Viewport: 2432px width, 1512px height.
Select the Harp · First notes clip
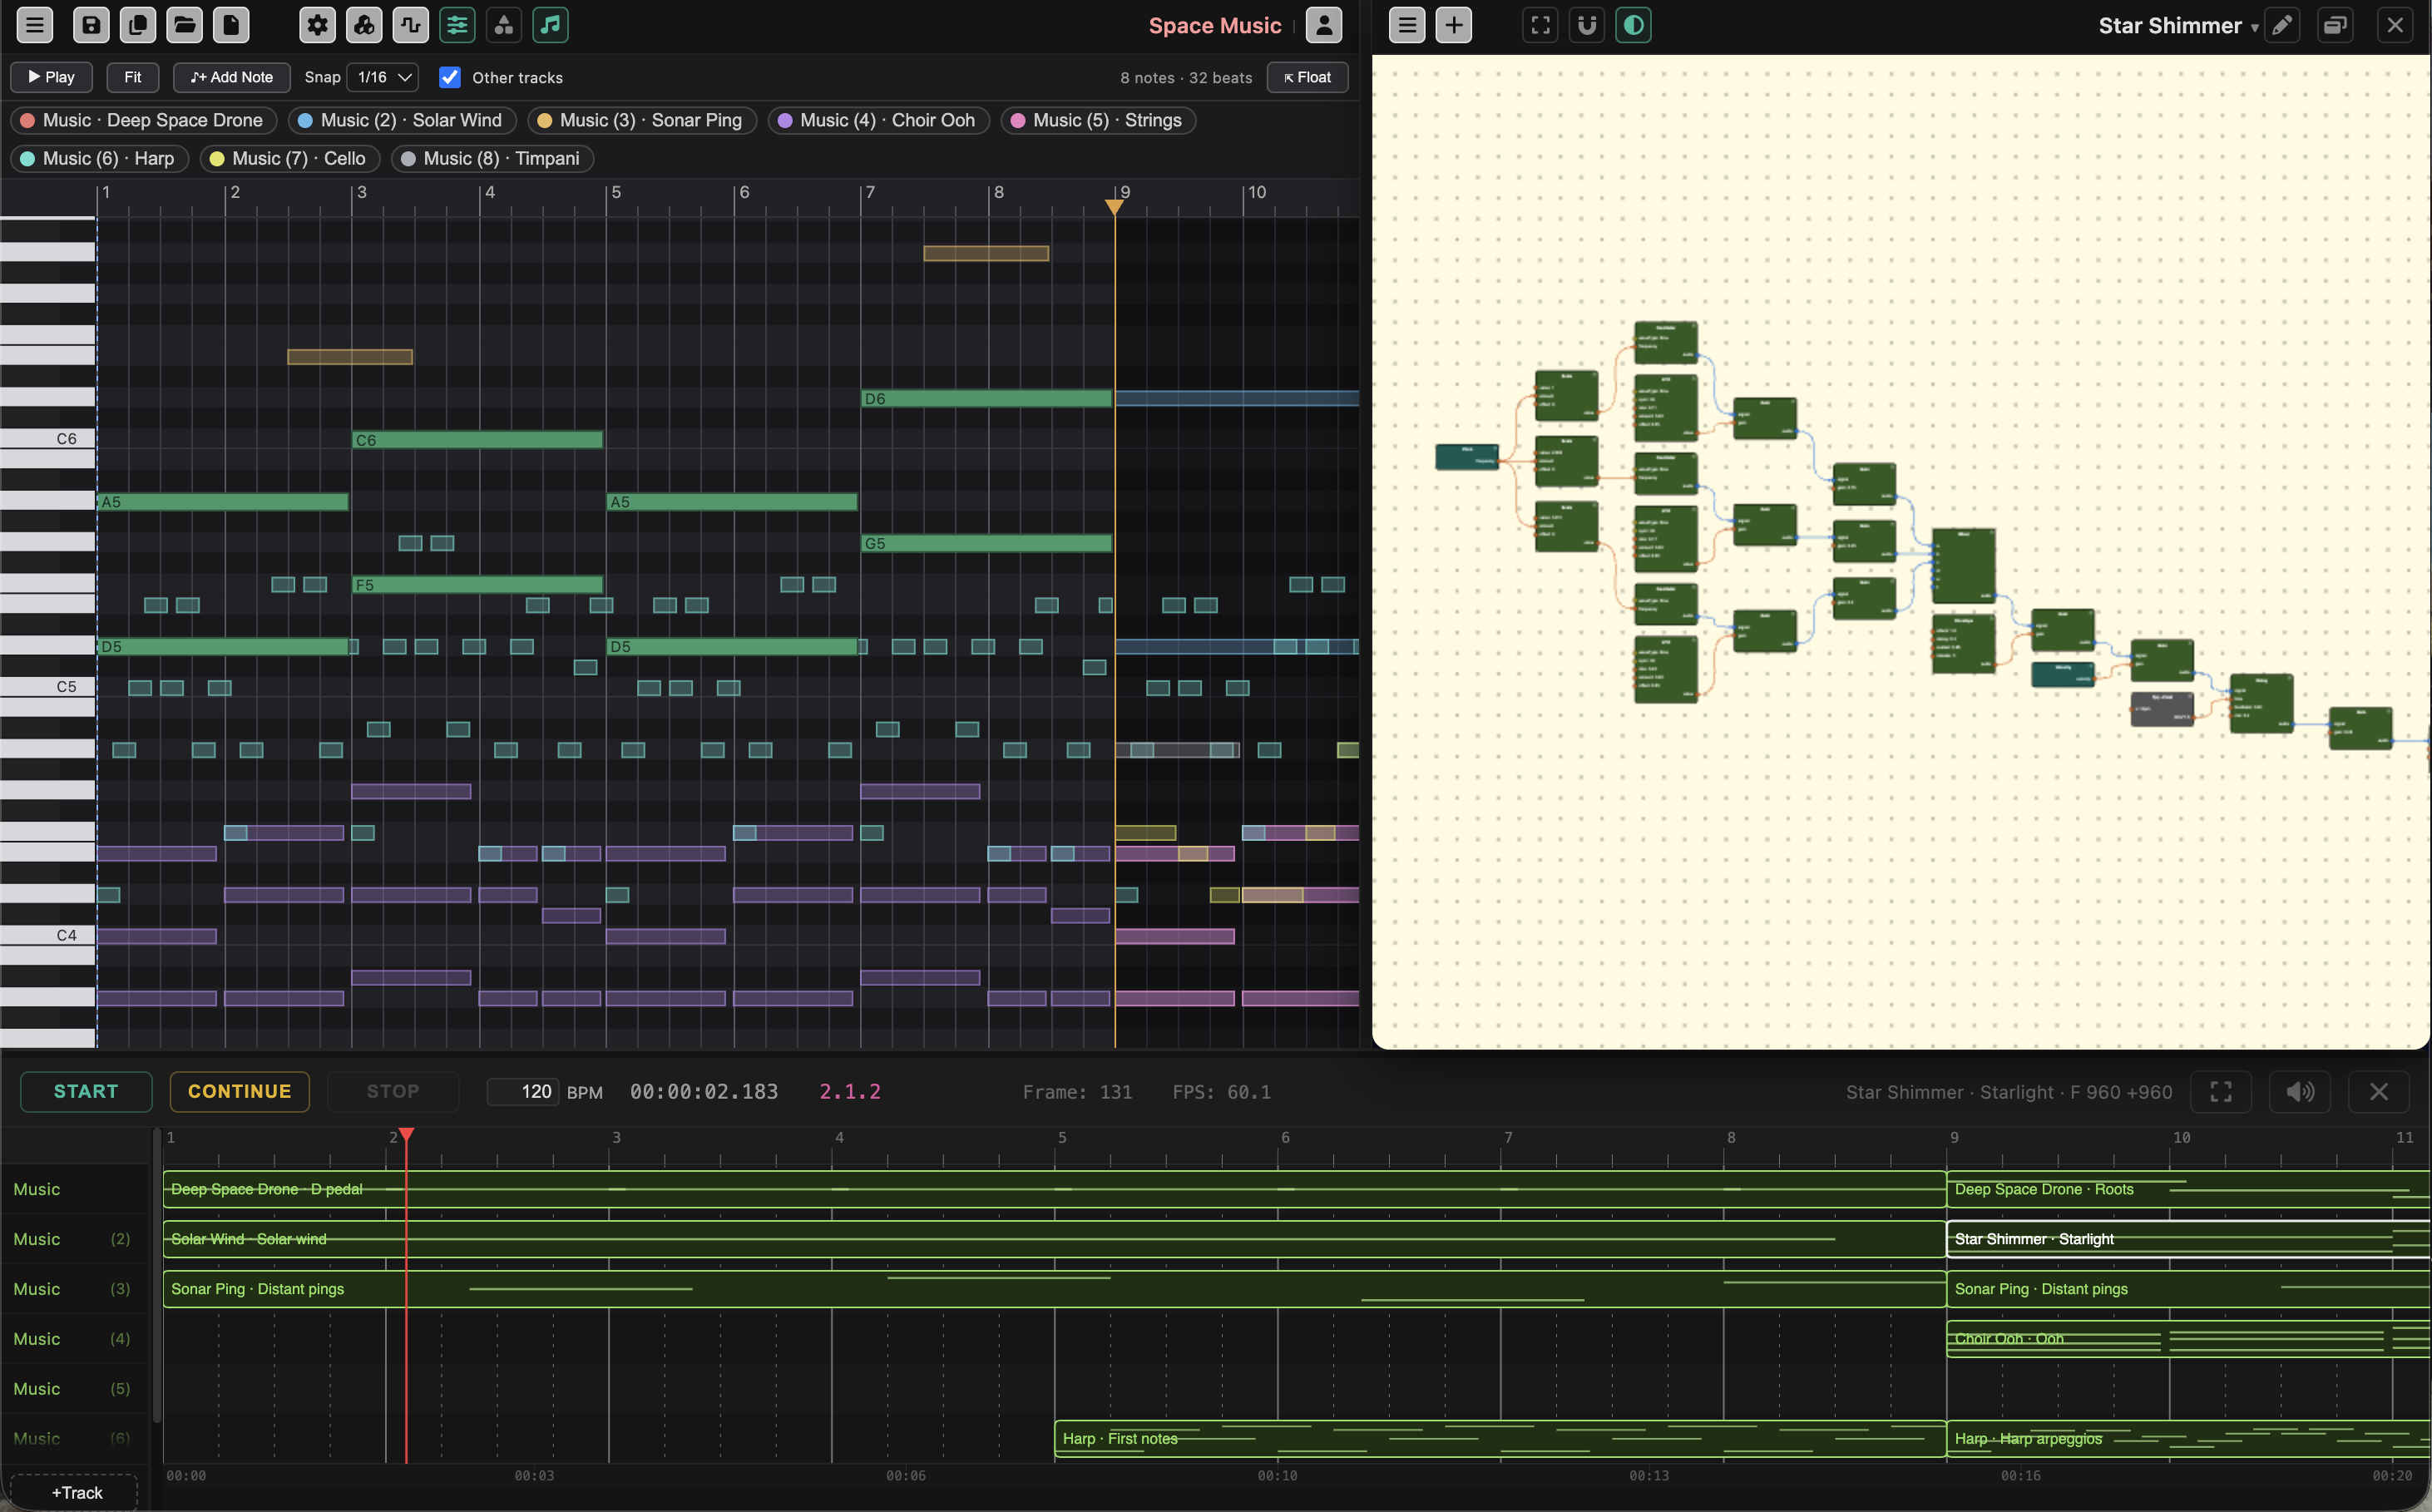pos(1500,1438)
